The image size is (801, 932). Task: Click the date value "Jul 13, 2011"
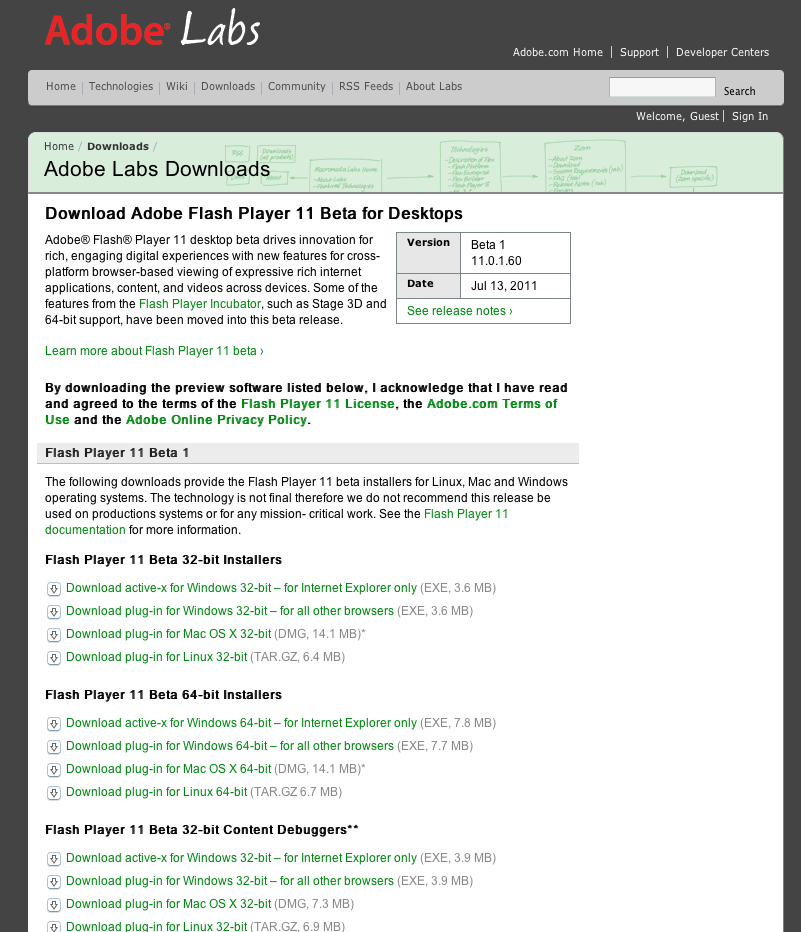[x=504, y=286]
